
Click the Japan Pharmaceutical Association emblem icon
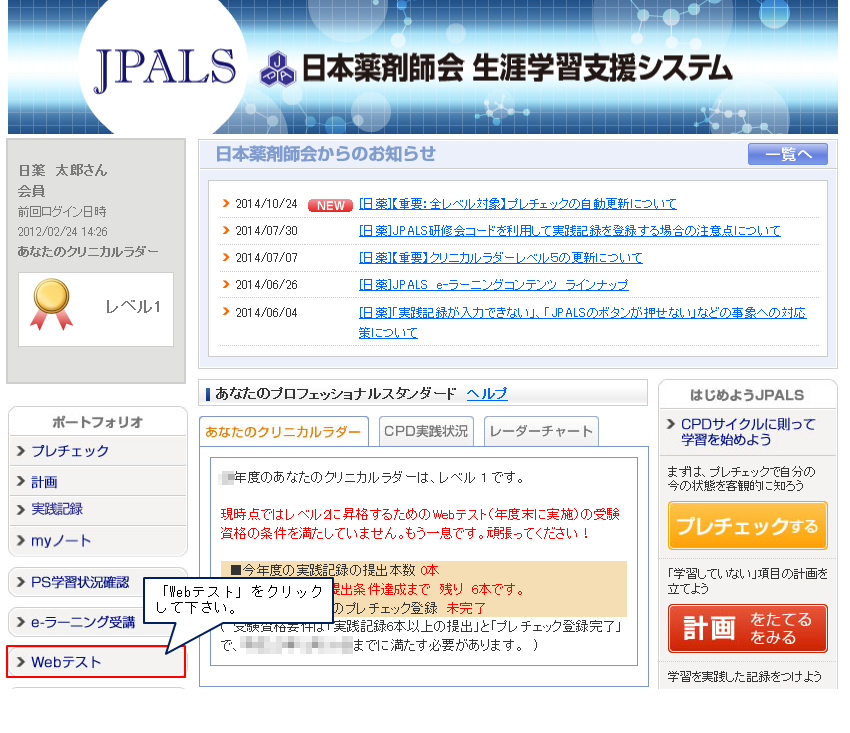[x=278, y=69]
